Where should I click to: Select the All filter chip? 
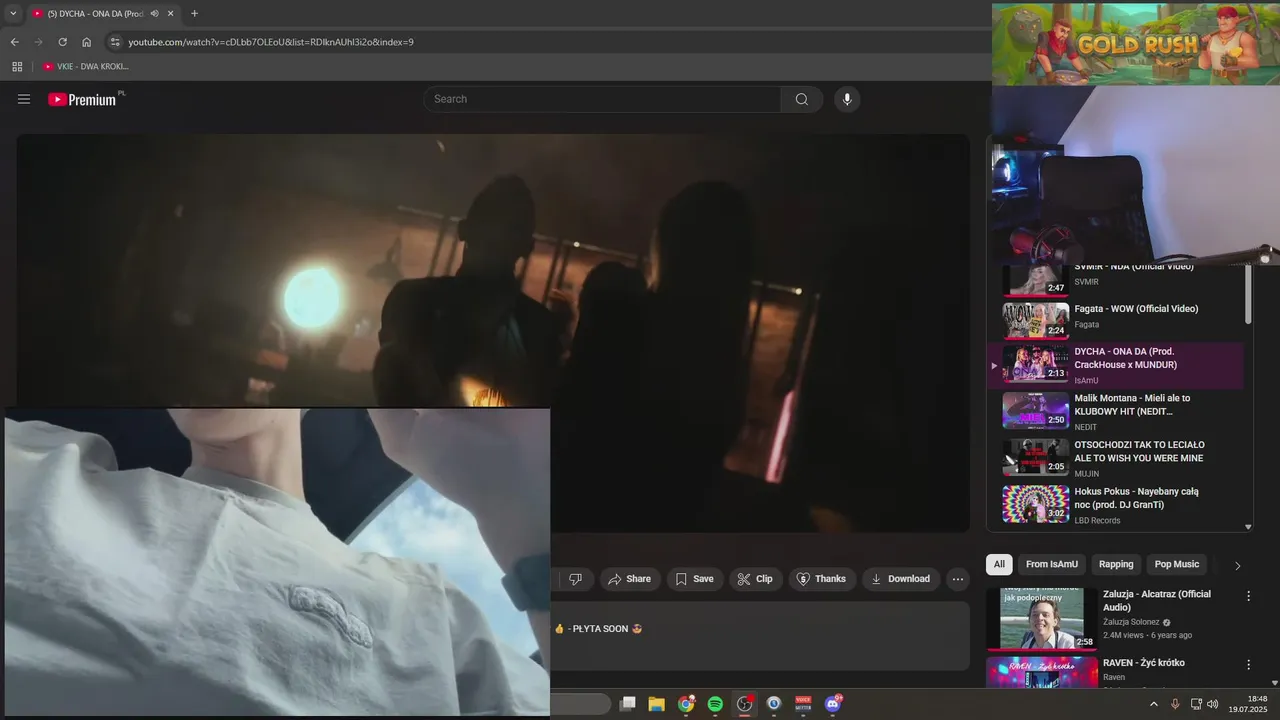point(999,564)
